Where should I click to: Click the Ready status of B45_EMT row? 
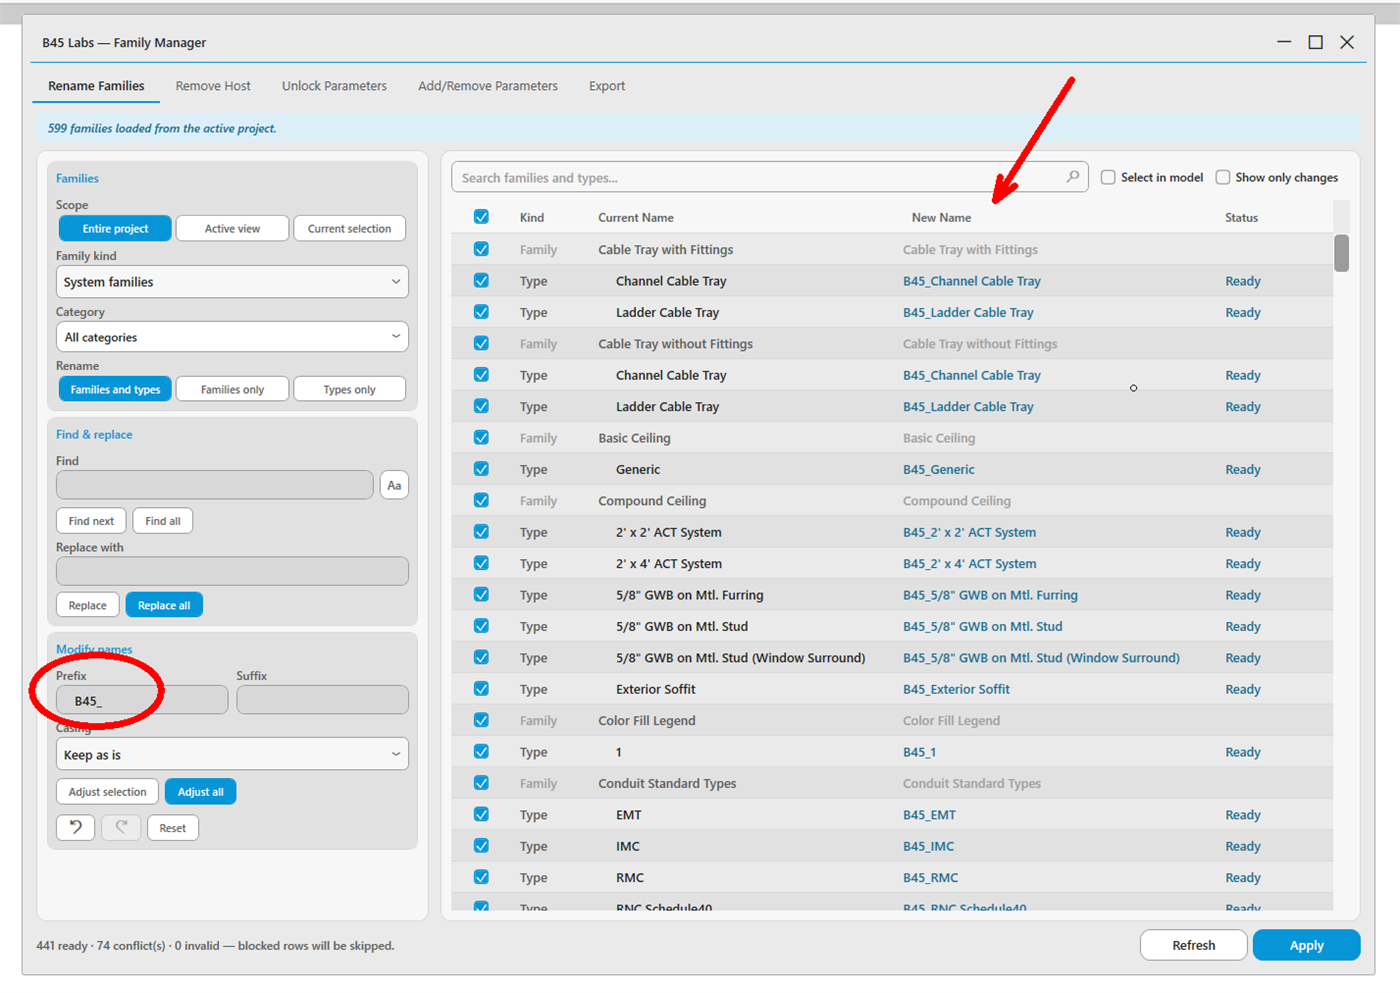click(1243, 814)
